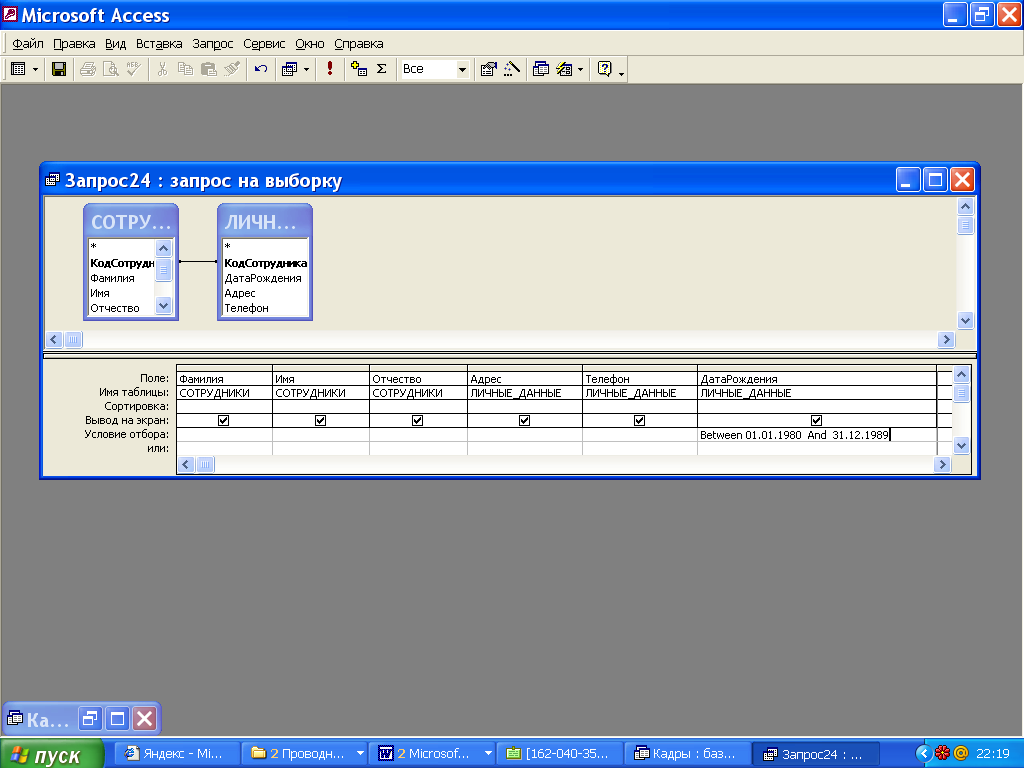Click the View (datasheet) toolbar icon
1024x768 pixels.
(18, 69)
